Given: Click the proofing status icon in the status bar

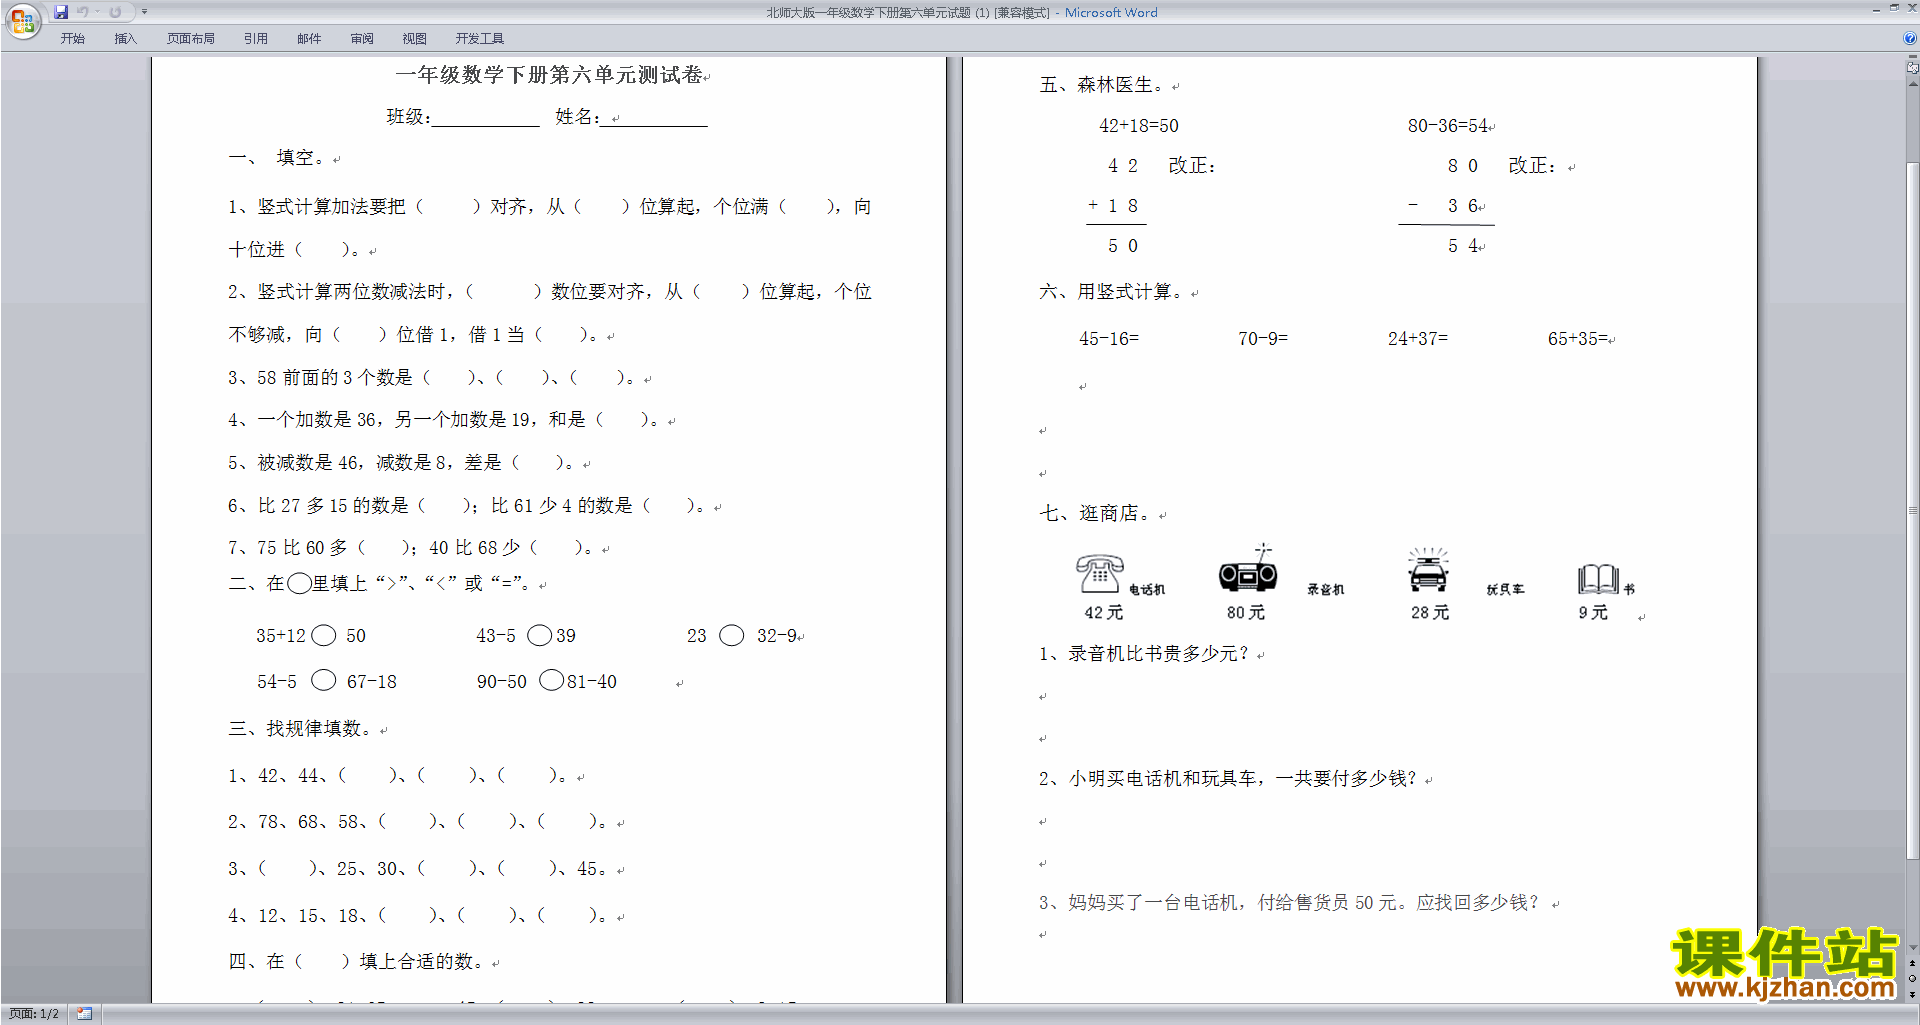Looking at the screenshot, I should pos(84,1014).
